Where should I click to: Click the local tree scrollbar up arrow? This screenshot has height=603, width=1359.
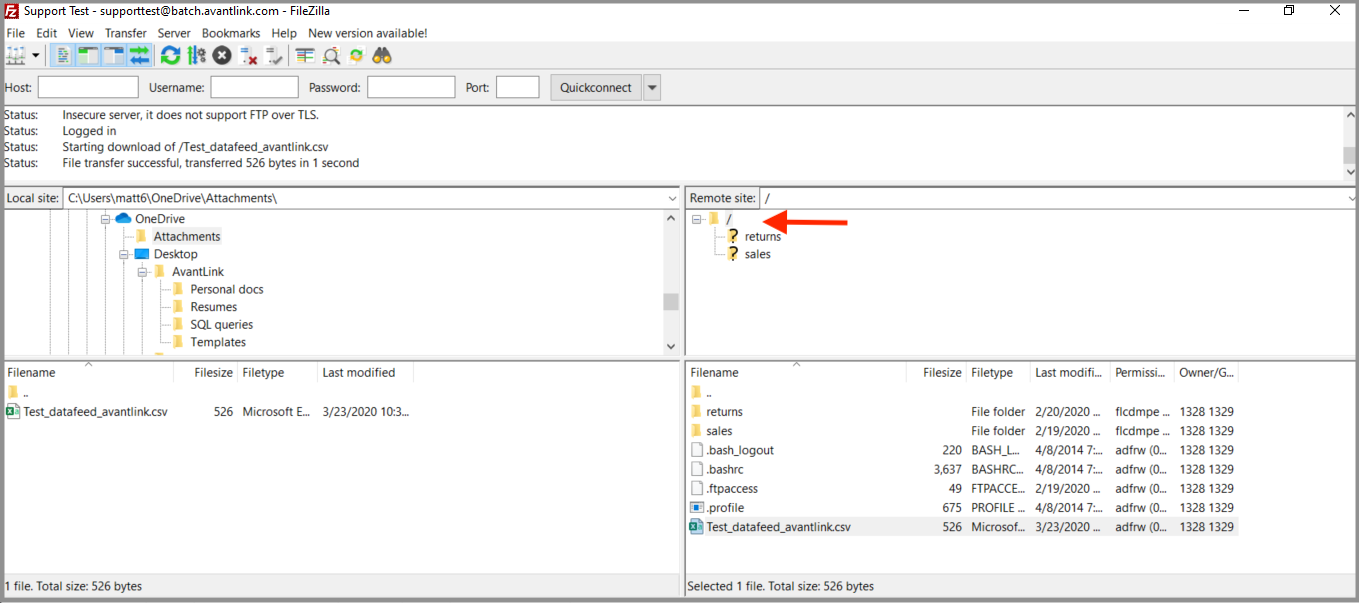tap(671, 218)
